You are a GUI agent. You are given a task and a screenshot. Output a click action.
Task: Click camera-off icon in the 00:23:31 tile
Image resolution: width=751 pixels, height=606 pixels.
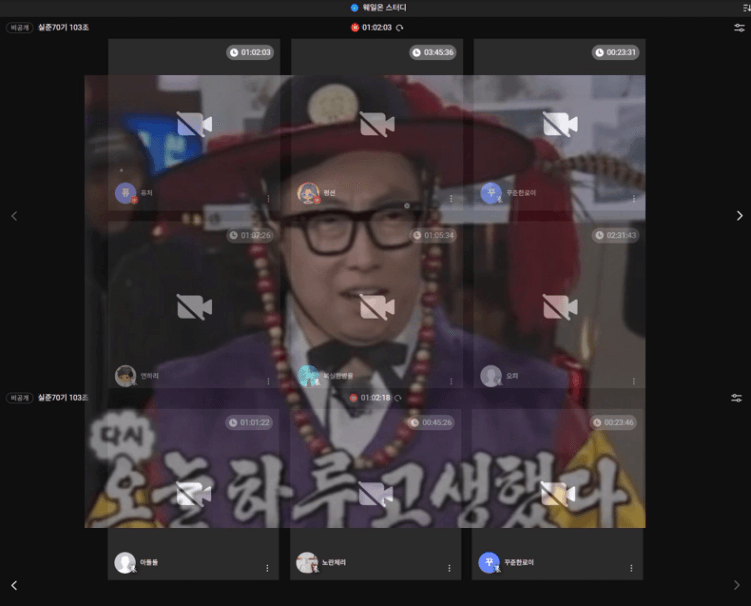(x=560, y=124)
